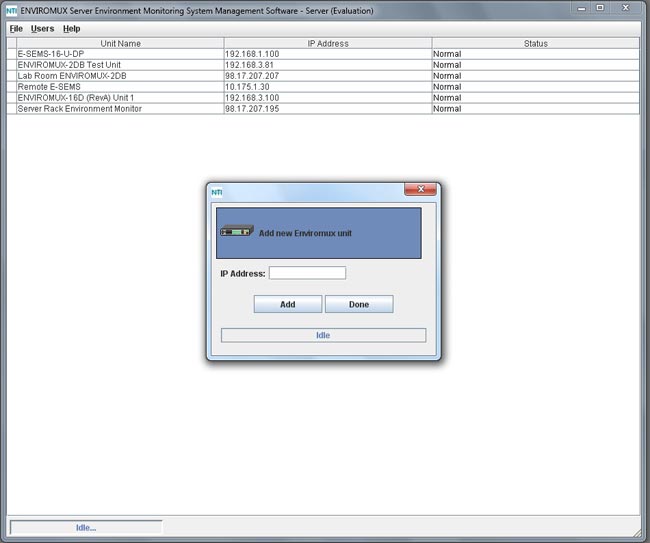
Task: Open the Users menu
Action: [43, 29]
